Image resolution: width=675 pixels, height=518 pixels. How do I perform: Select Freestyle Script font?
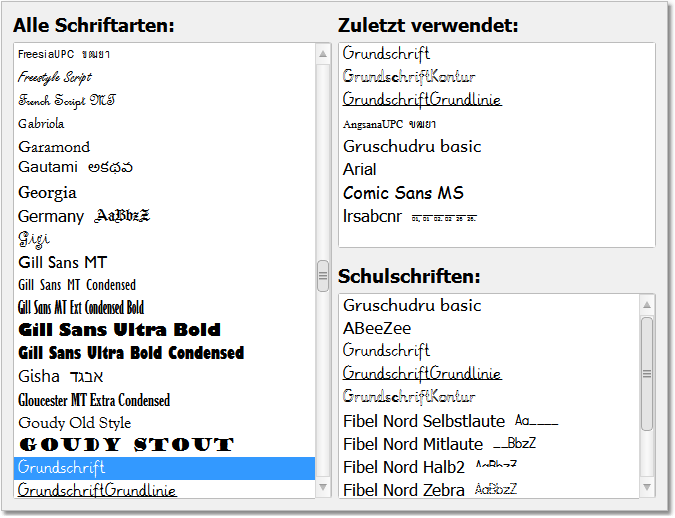click(164, 78)
